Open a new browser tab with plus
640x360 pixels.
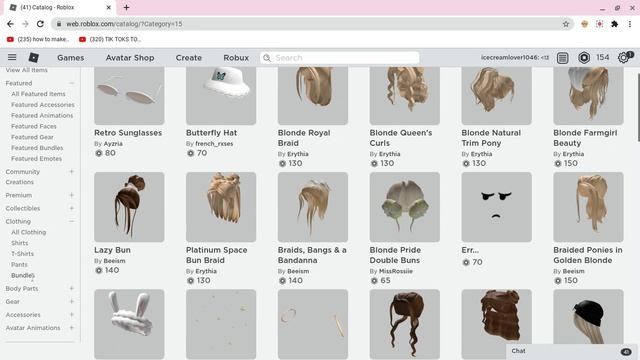[127, 7]
